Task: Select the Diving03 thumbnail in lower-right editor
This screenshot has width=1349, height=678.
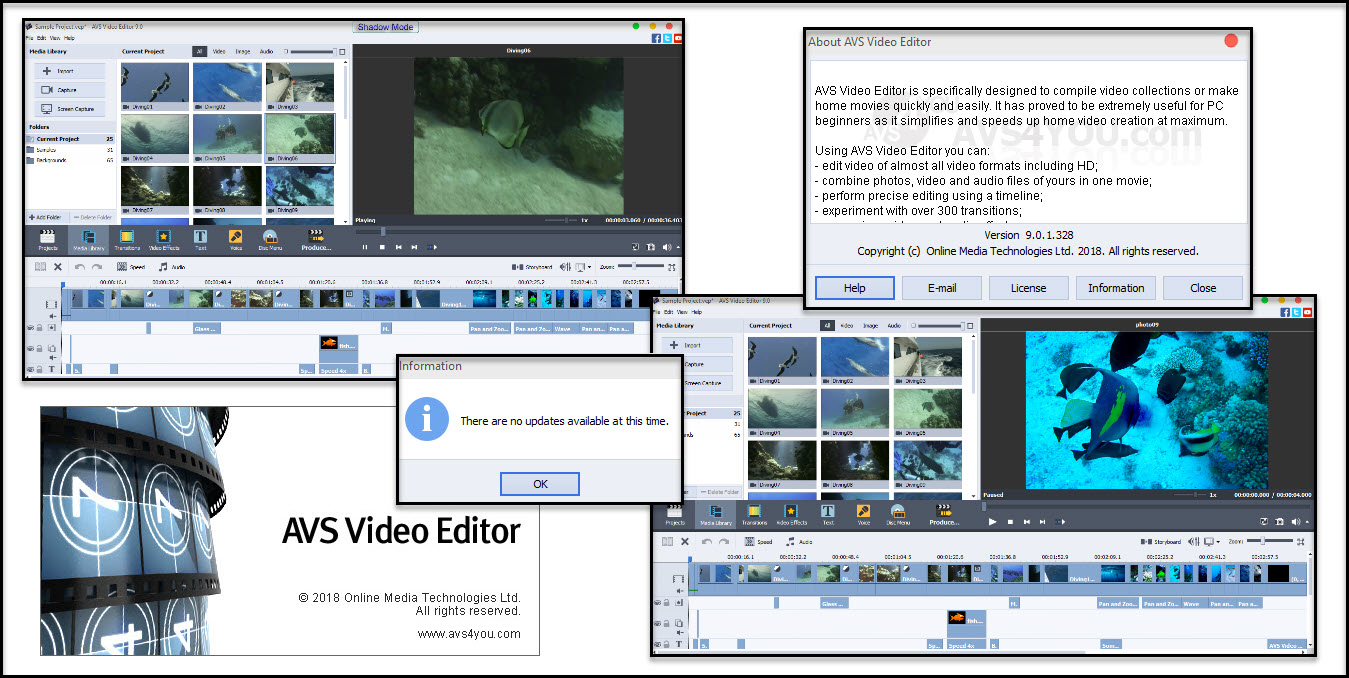Action: click(x=928, y=362)
